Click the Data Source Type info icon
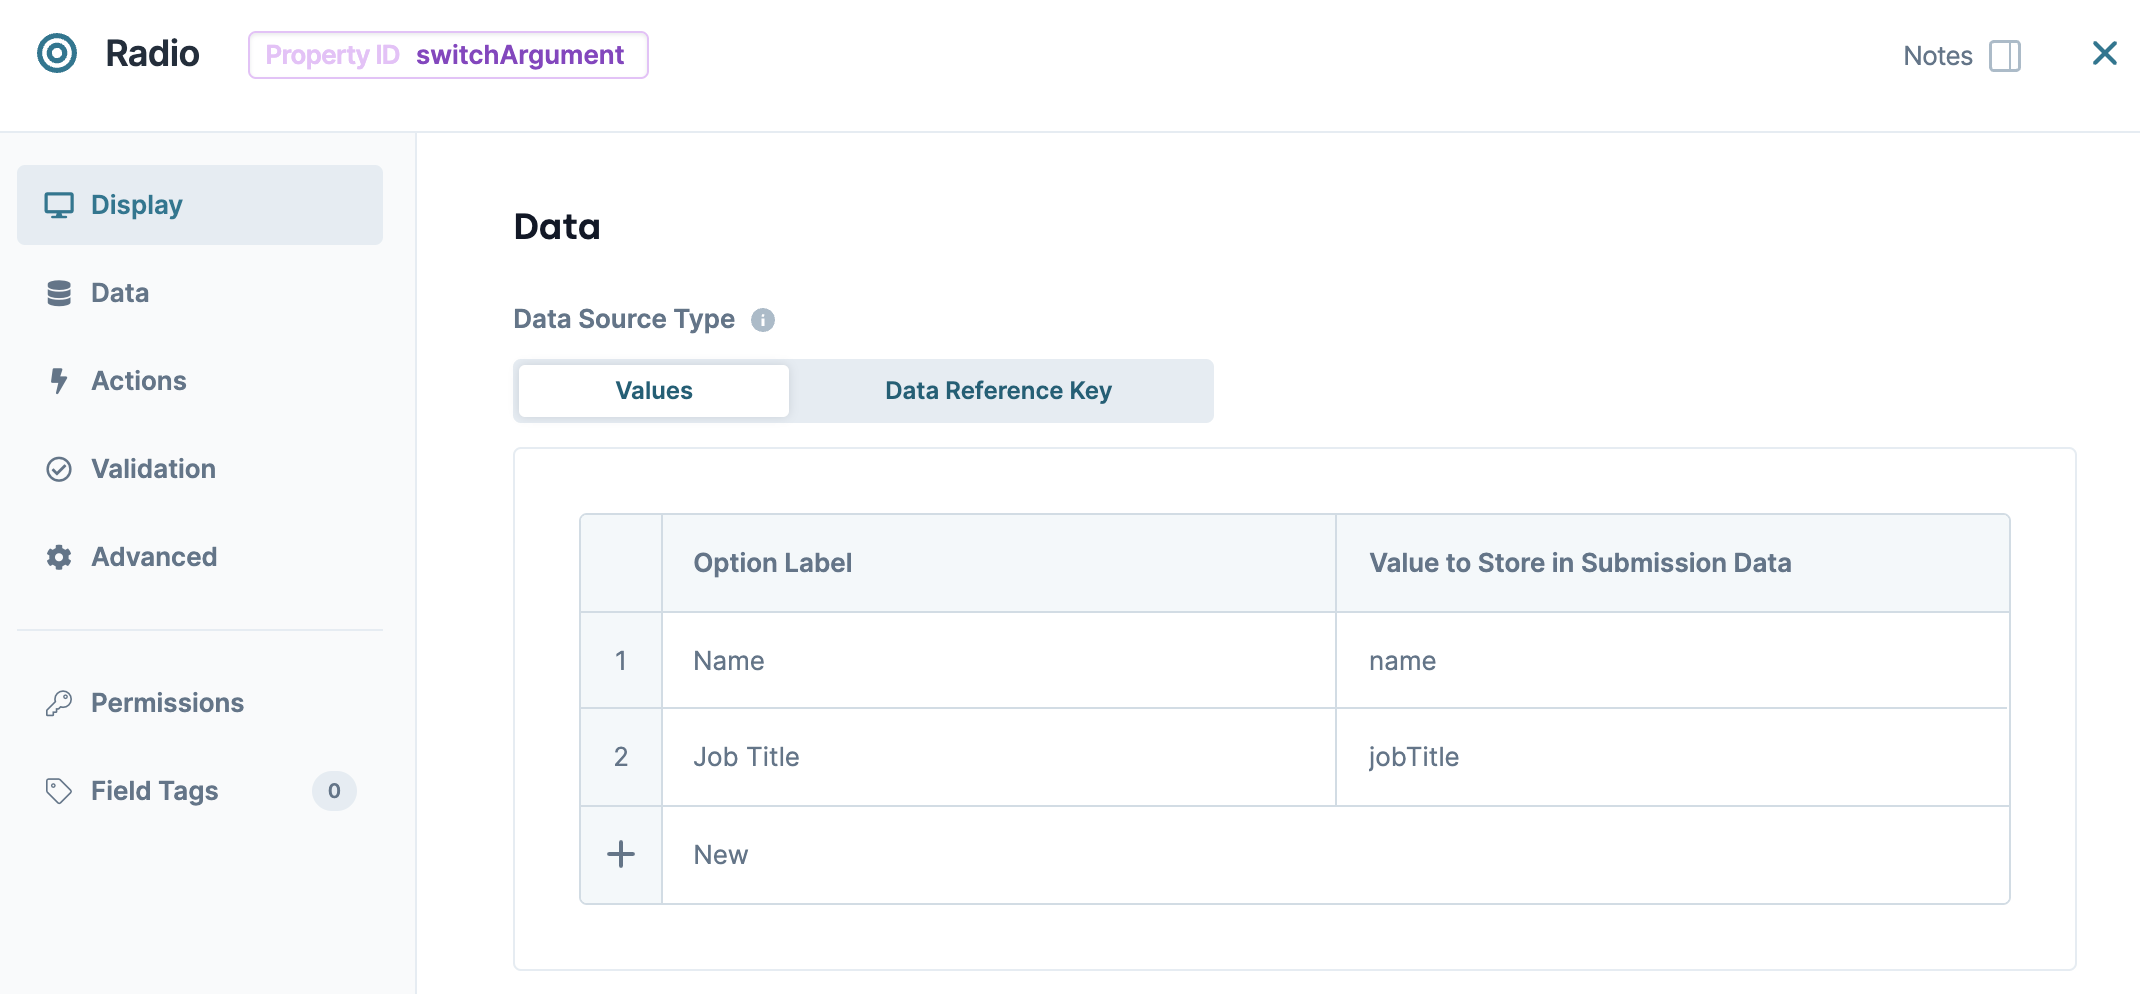The width and height of the screenshot is (2140, 994). pyautogui.click(x=763, y=320)
